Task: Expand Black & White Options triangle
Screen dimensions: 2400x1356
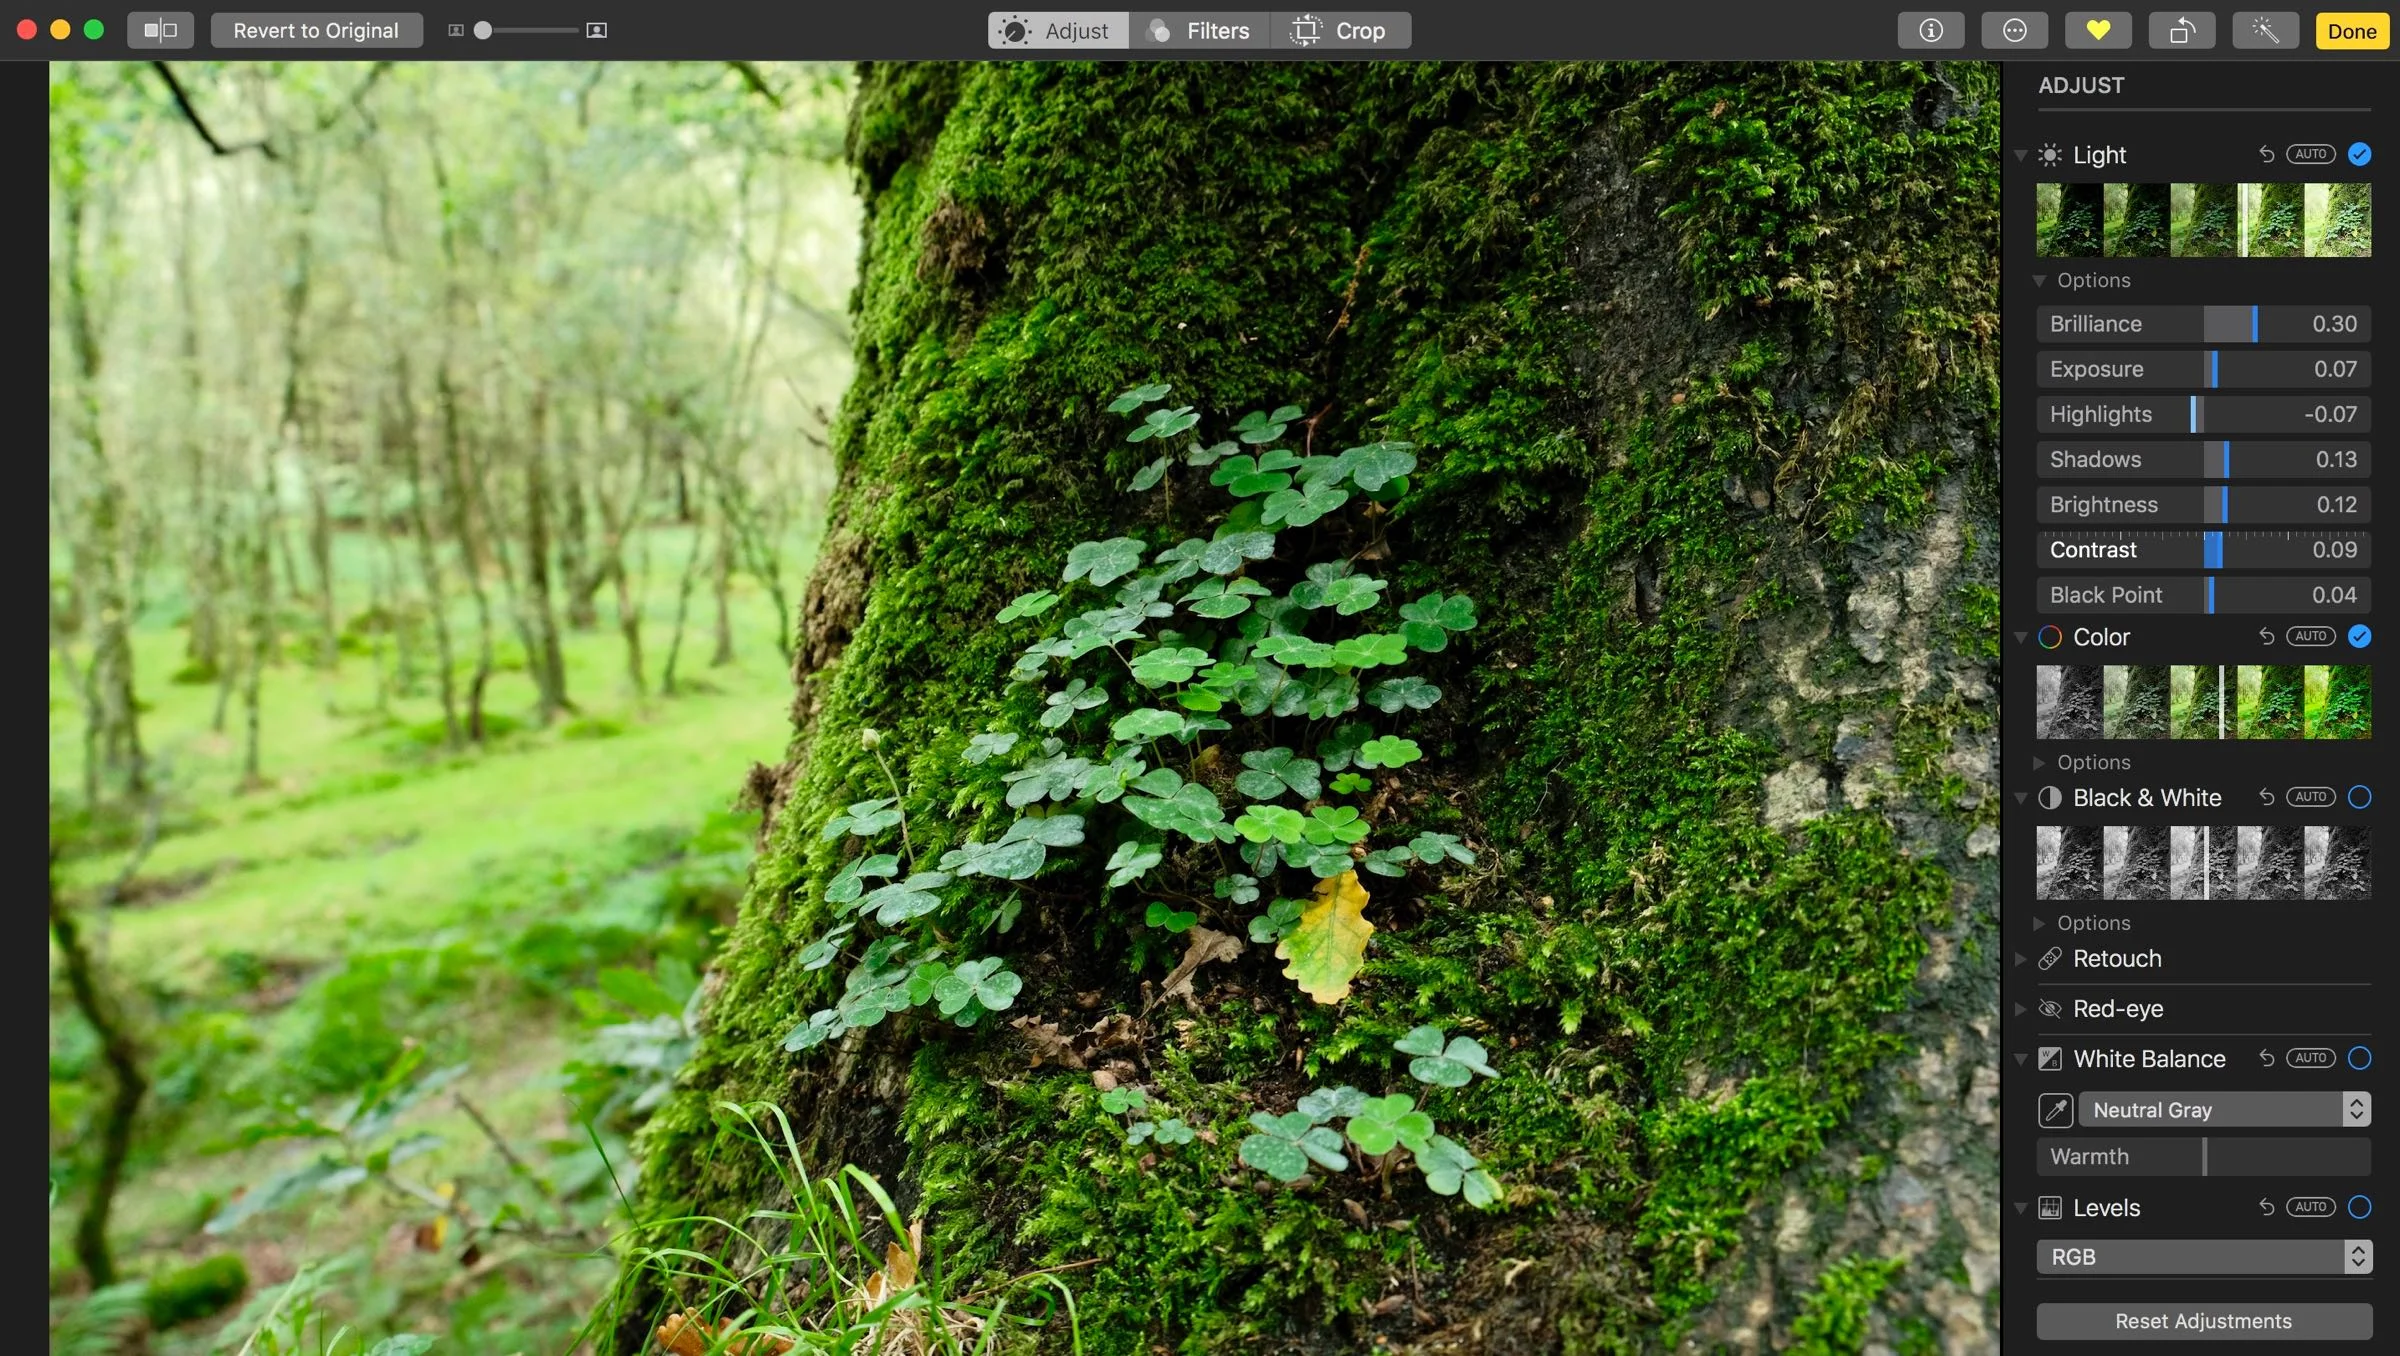Action: point(2039,923)
